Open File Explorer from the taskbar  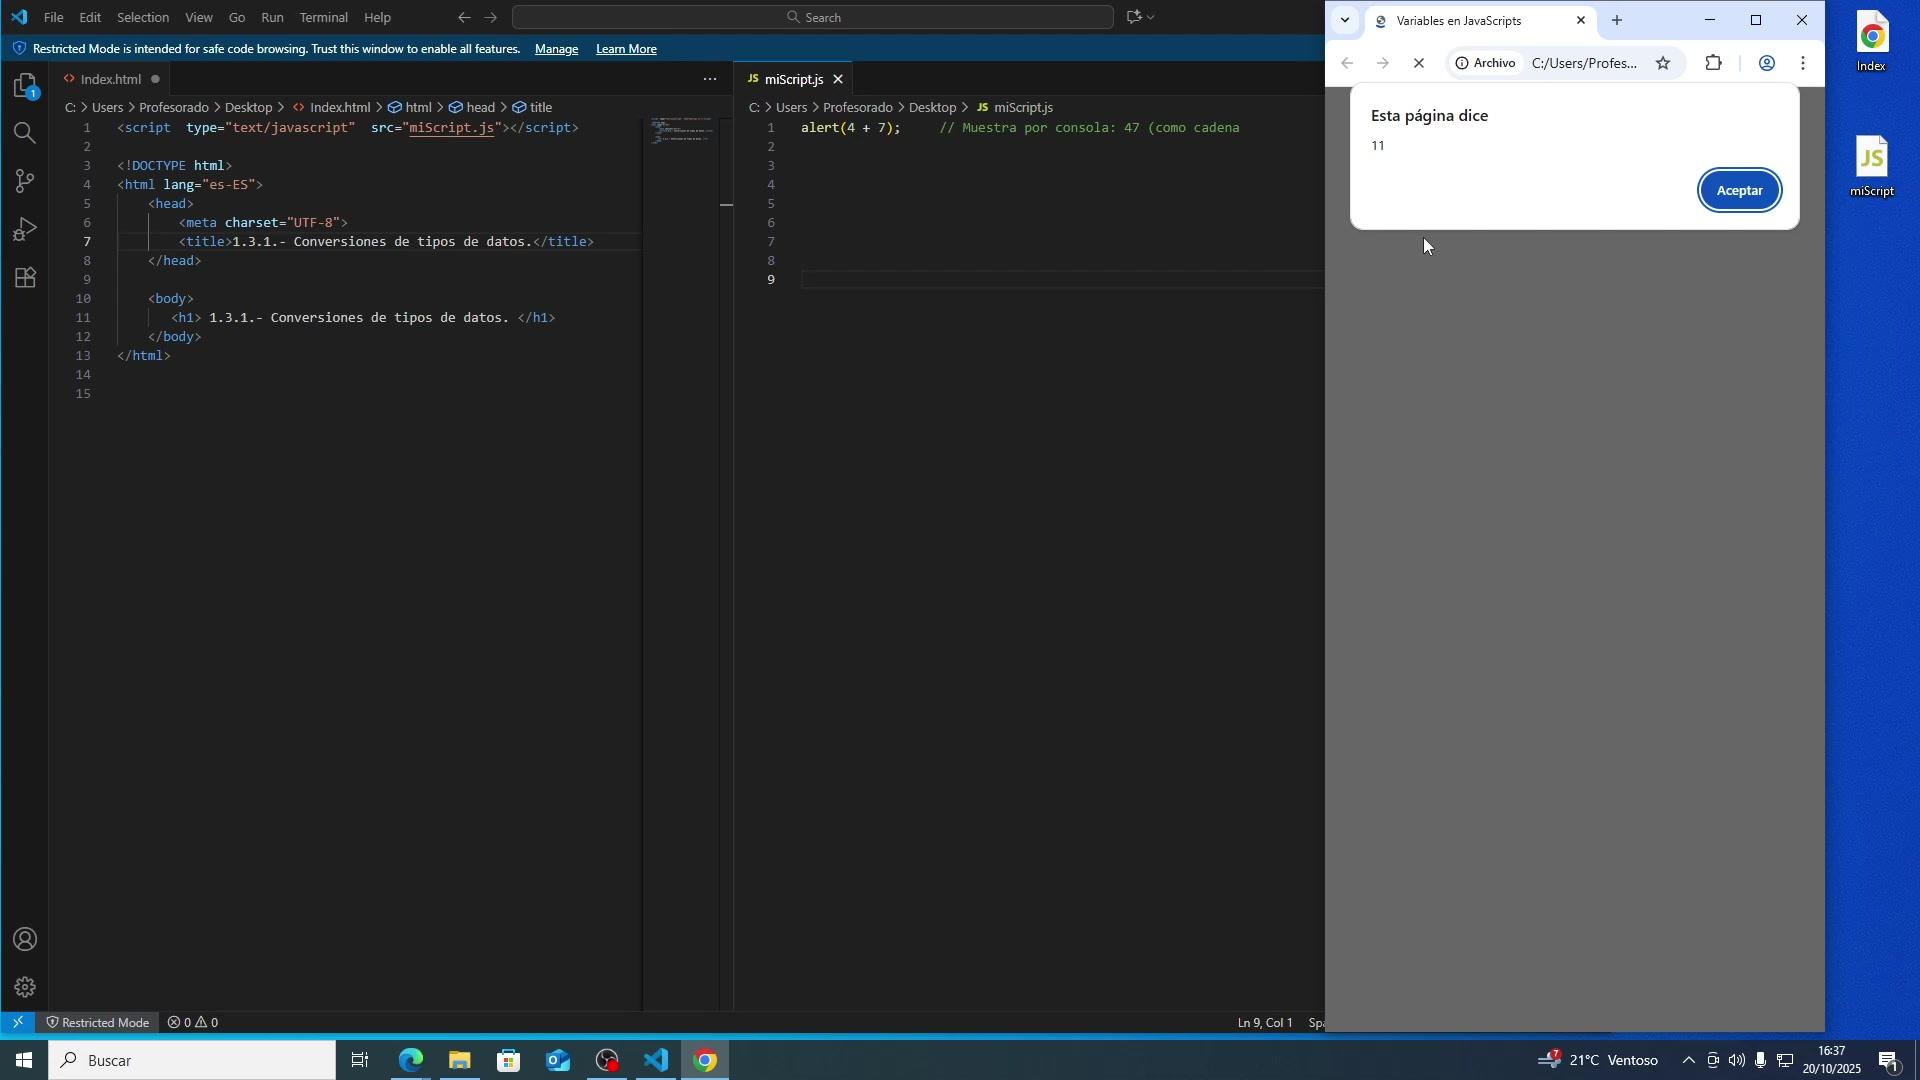point(460,1061)
